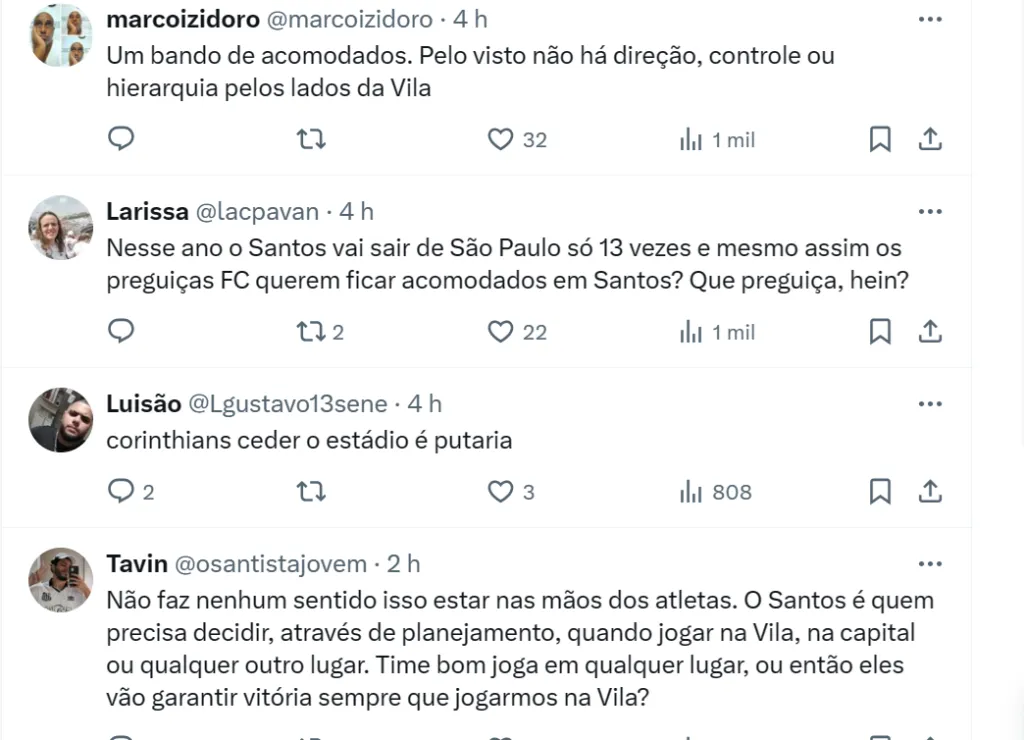
Task: View analytics for Larissa's tweet
Action: tap(716, 331)
